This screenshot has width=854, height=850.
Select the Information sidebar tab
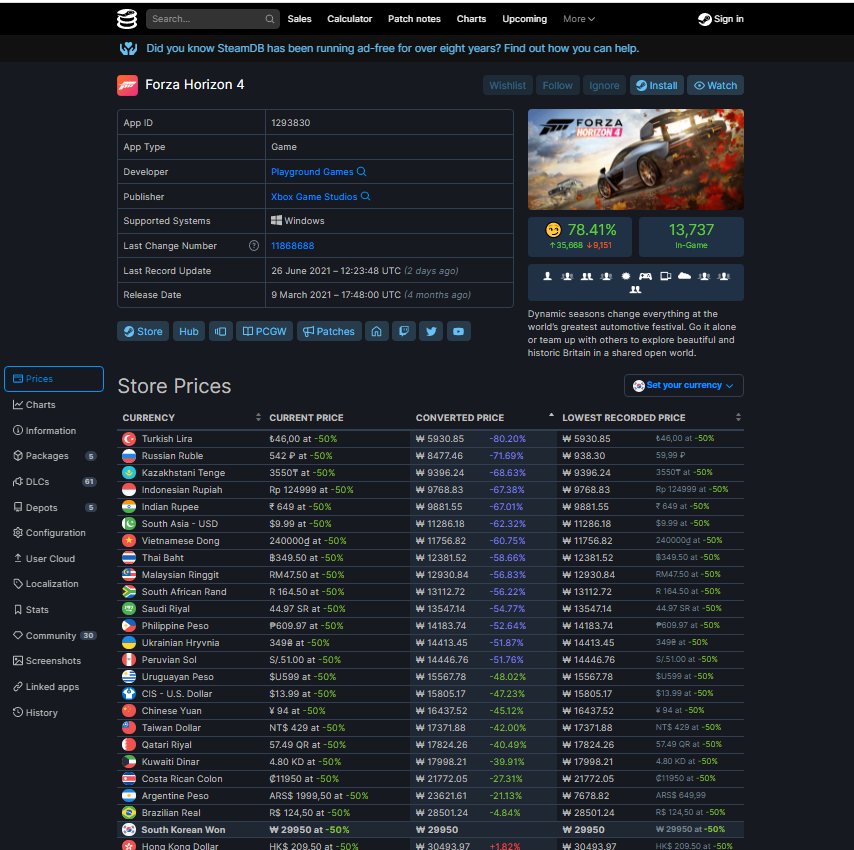54,430
